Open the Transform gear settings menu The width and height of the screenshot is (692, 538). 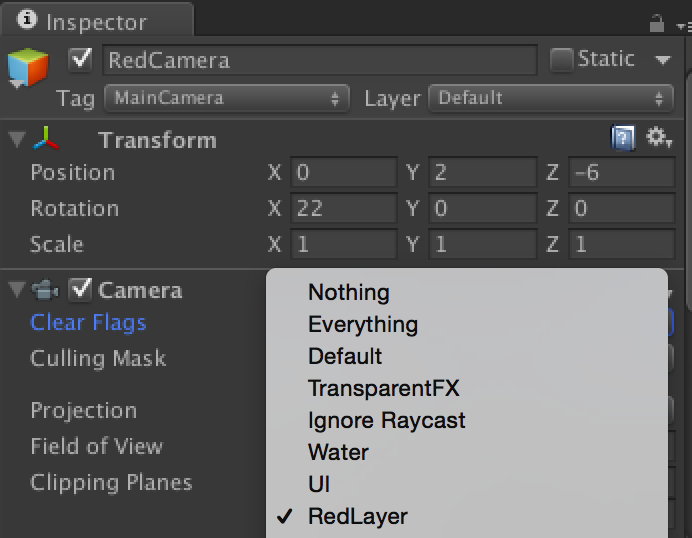(658, 139)
